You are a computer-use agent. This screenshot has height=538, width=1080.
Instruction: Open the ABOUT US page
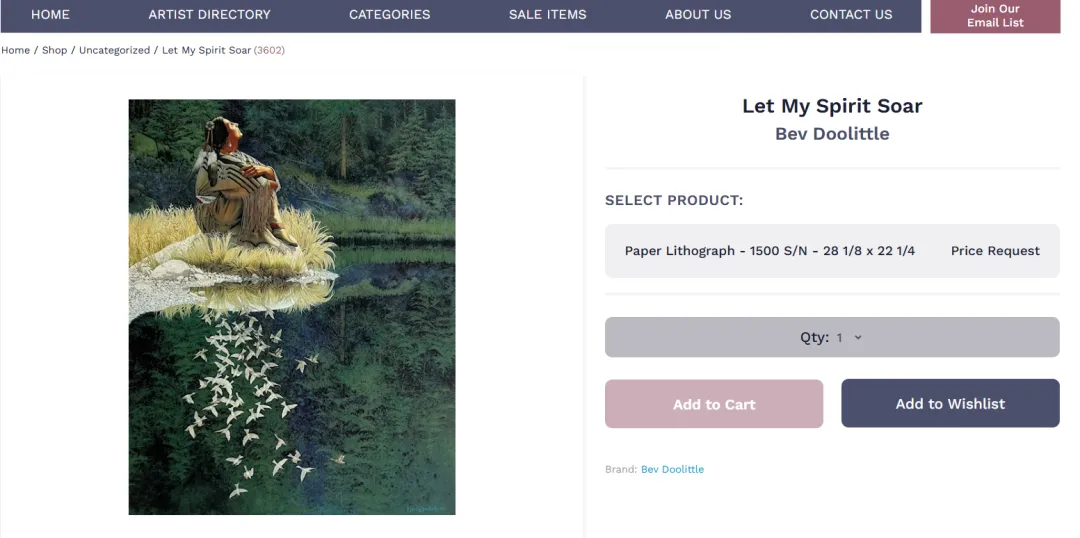click(x=698, y=15)
